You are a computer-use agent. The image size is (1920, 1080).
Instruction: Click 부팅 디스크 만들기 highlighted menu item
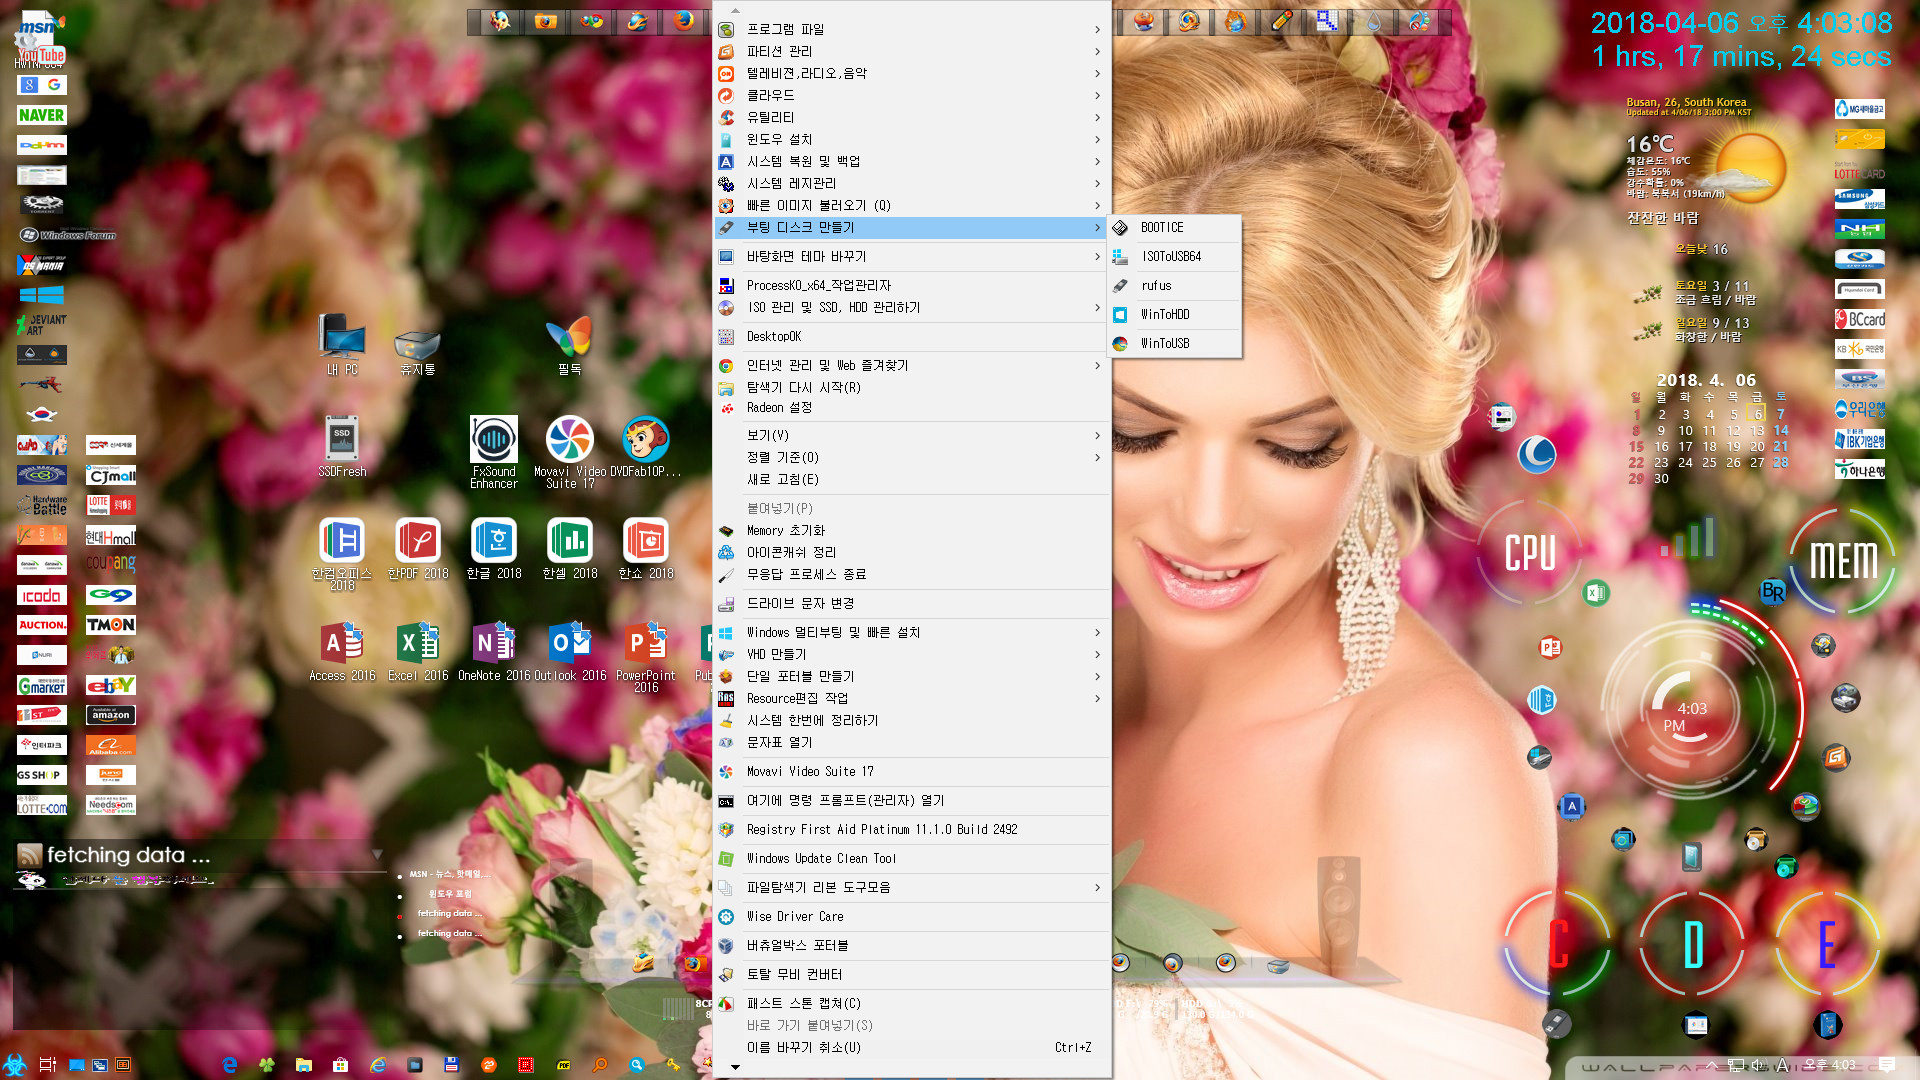point(911,228)
